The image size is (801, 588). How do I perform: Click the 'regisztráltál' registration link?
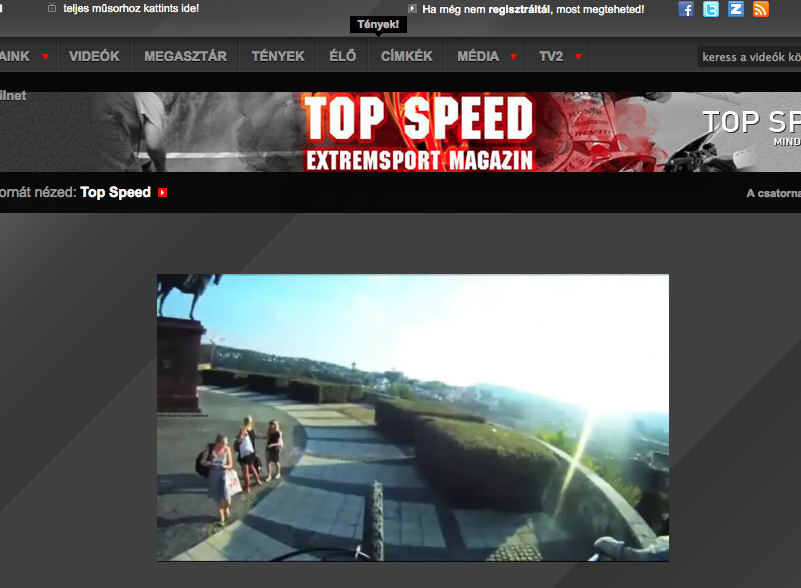click(x=520, y=9)
